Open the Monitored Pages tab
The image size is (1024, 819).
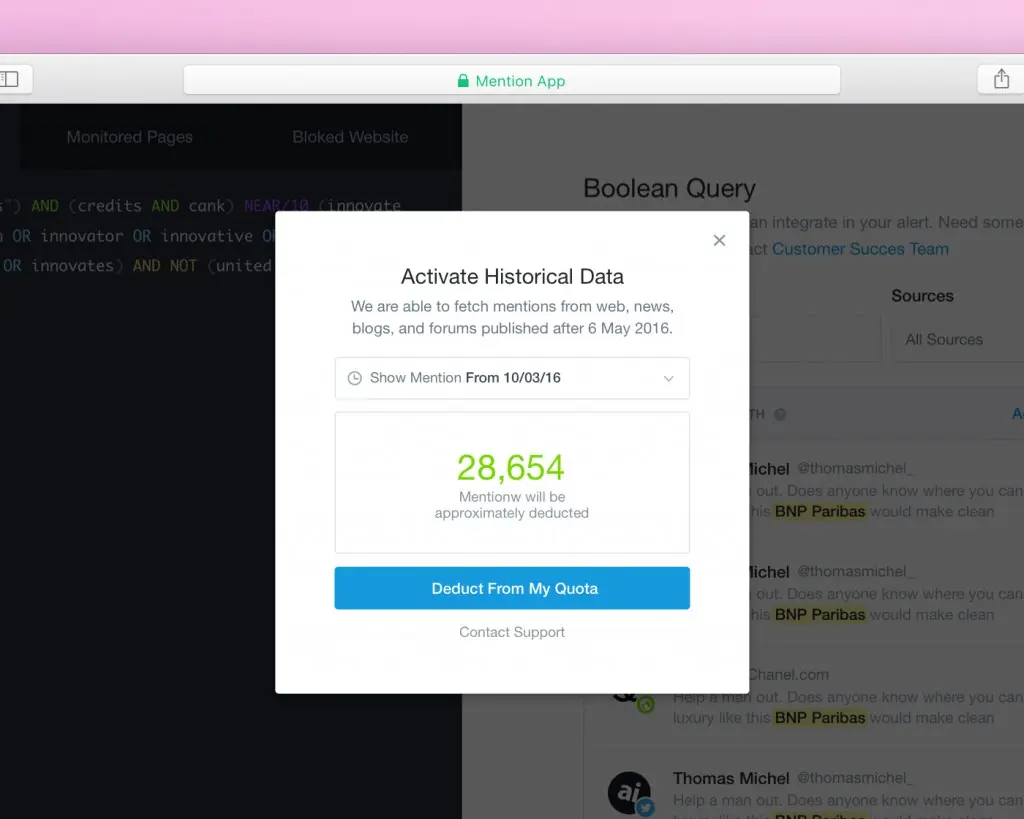tap(129, 137)
